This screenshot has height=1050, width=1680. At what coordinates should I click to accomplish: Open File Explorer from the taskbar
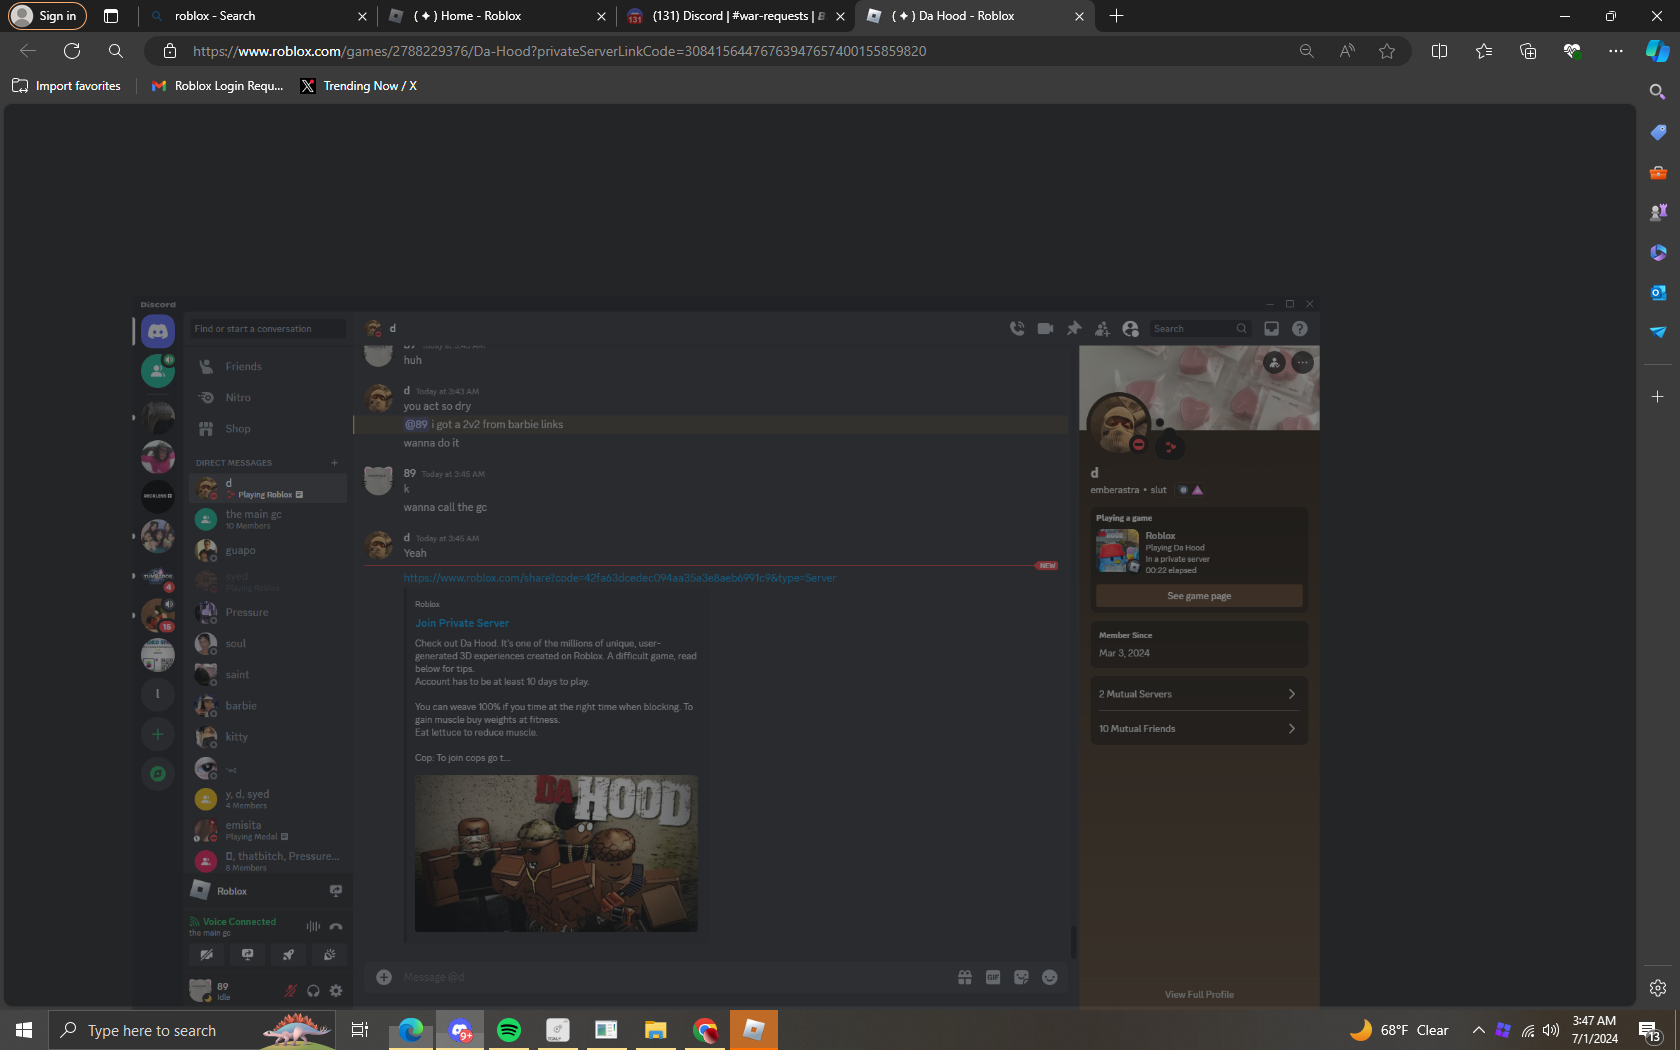(656, 1030)
